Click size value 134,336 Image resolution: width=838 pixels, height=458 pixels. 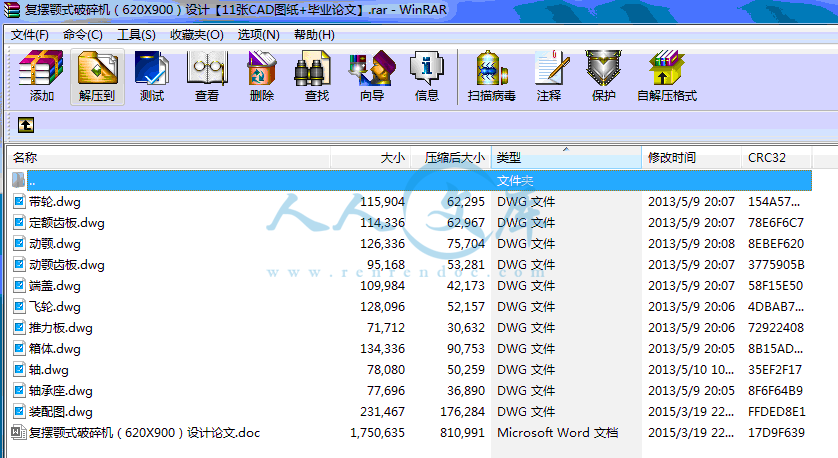tap(383, 349)
